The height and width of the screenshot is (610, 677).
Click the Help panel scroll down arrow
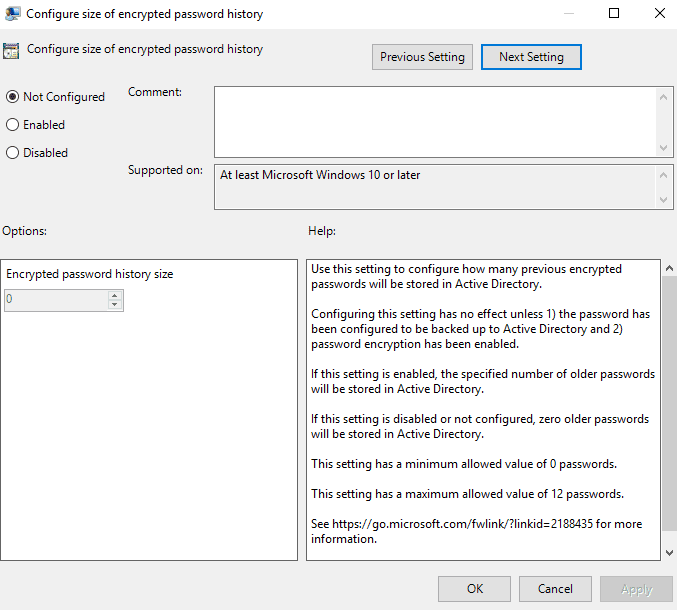point(669,552)
